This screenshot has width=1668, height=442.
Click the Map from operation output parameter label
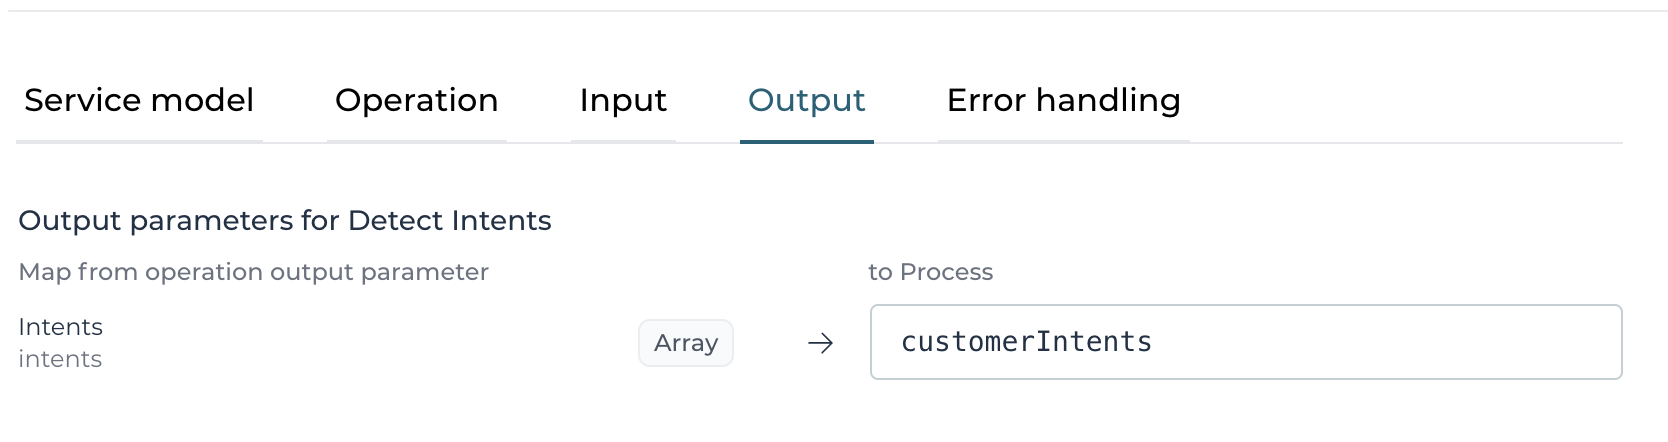pyautogui.click(x=253, y=272)
